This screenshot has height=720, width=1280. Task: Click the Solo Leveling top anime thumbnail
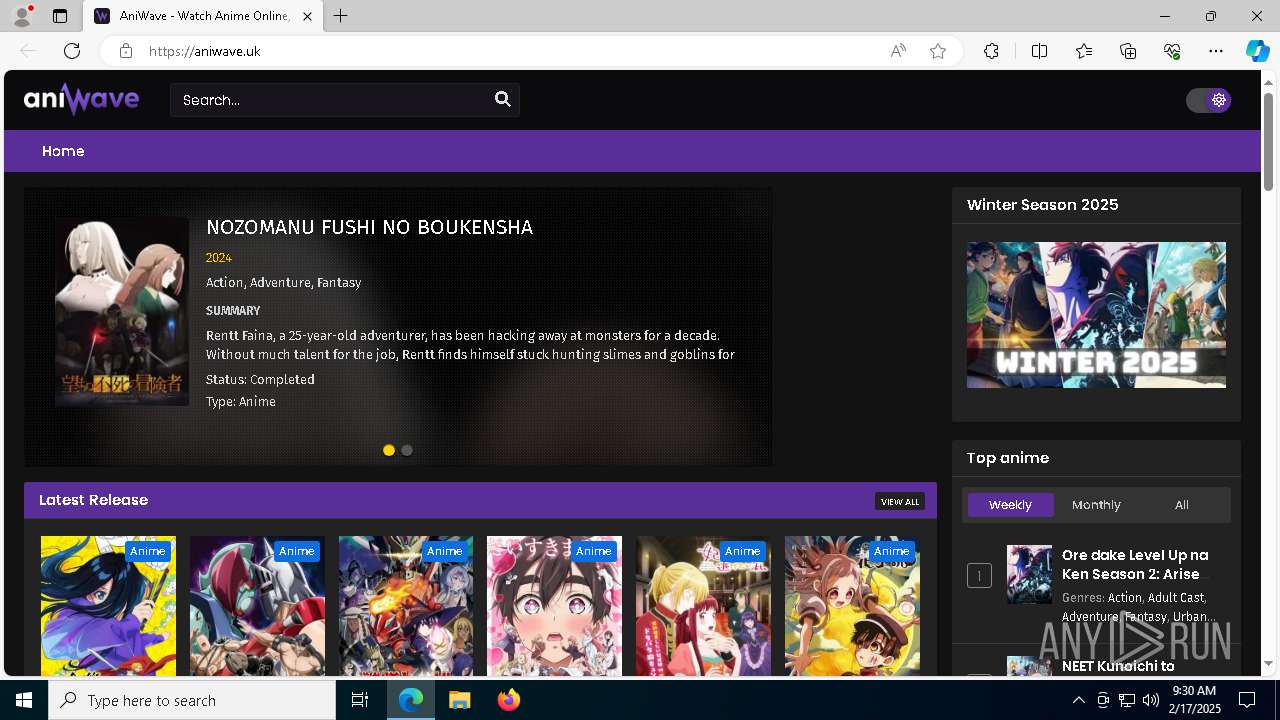[1029, 574]
